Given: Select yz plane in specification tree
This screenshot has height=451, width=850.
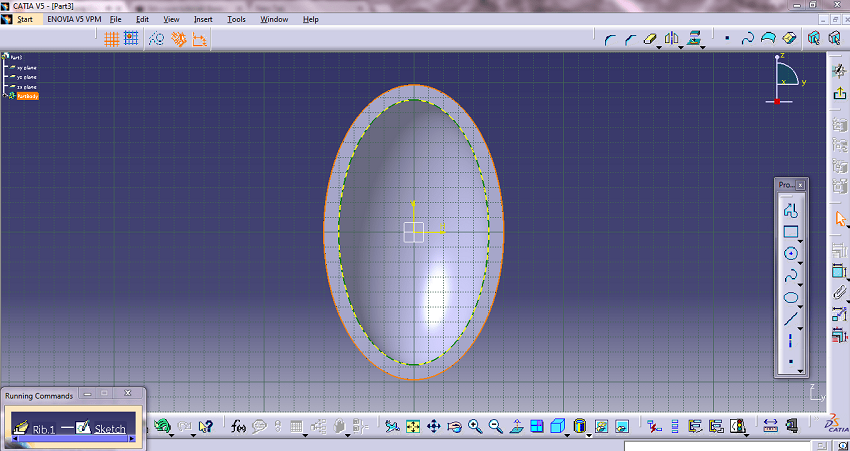Looking at the screenshot, I should [x=27, y=77].
